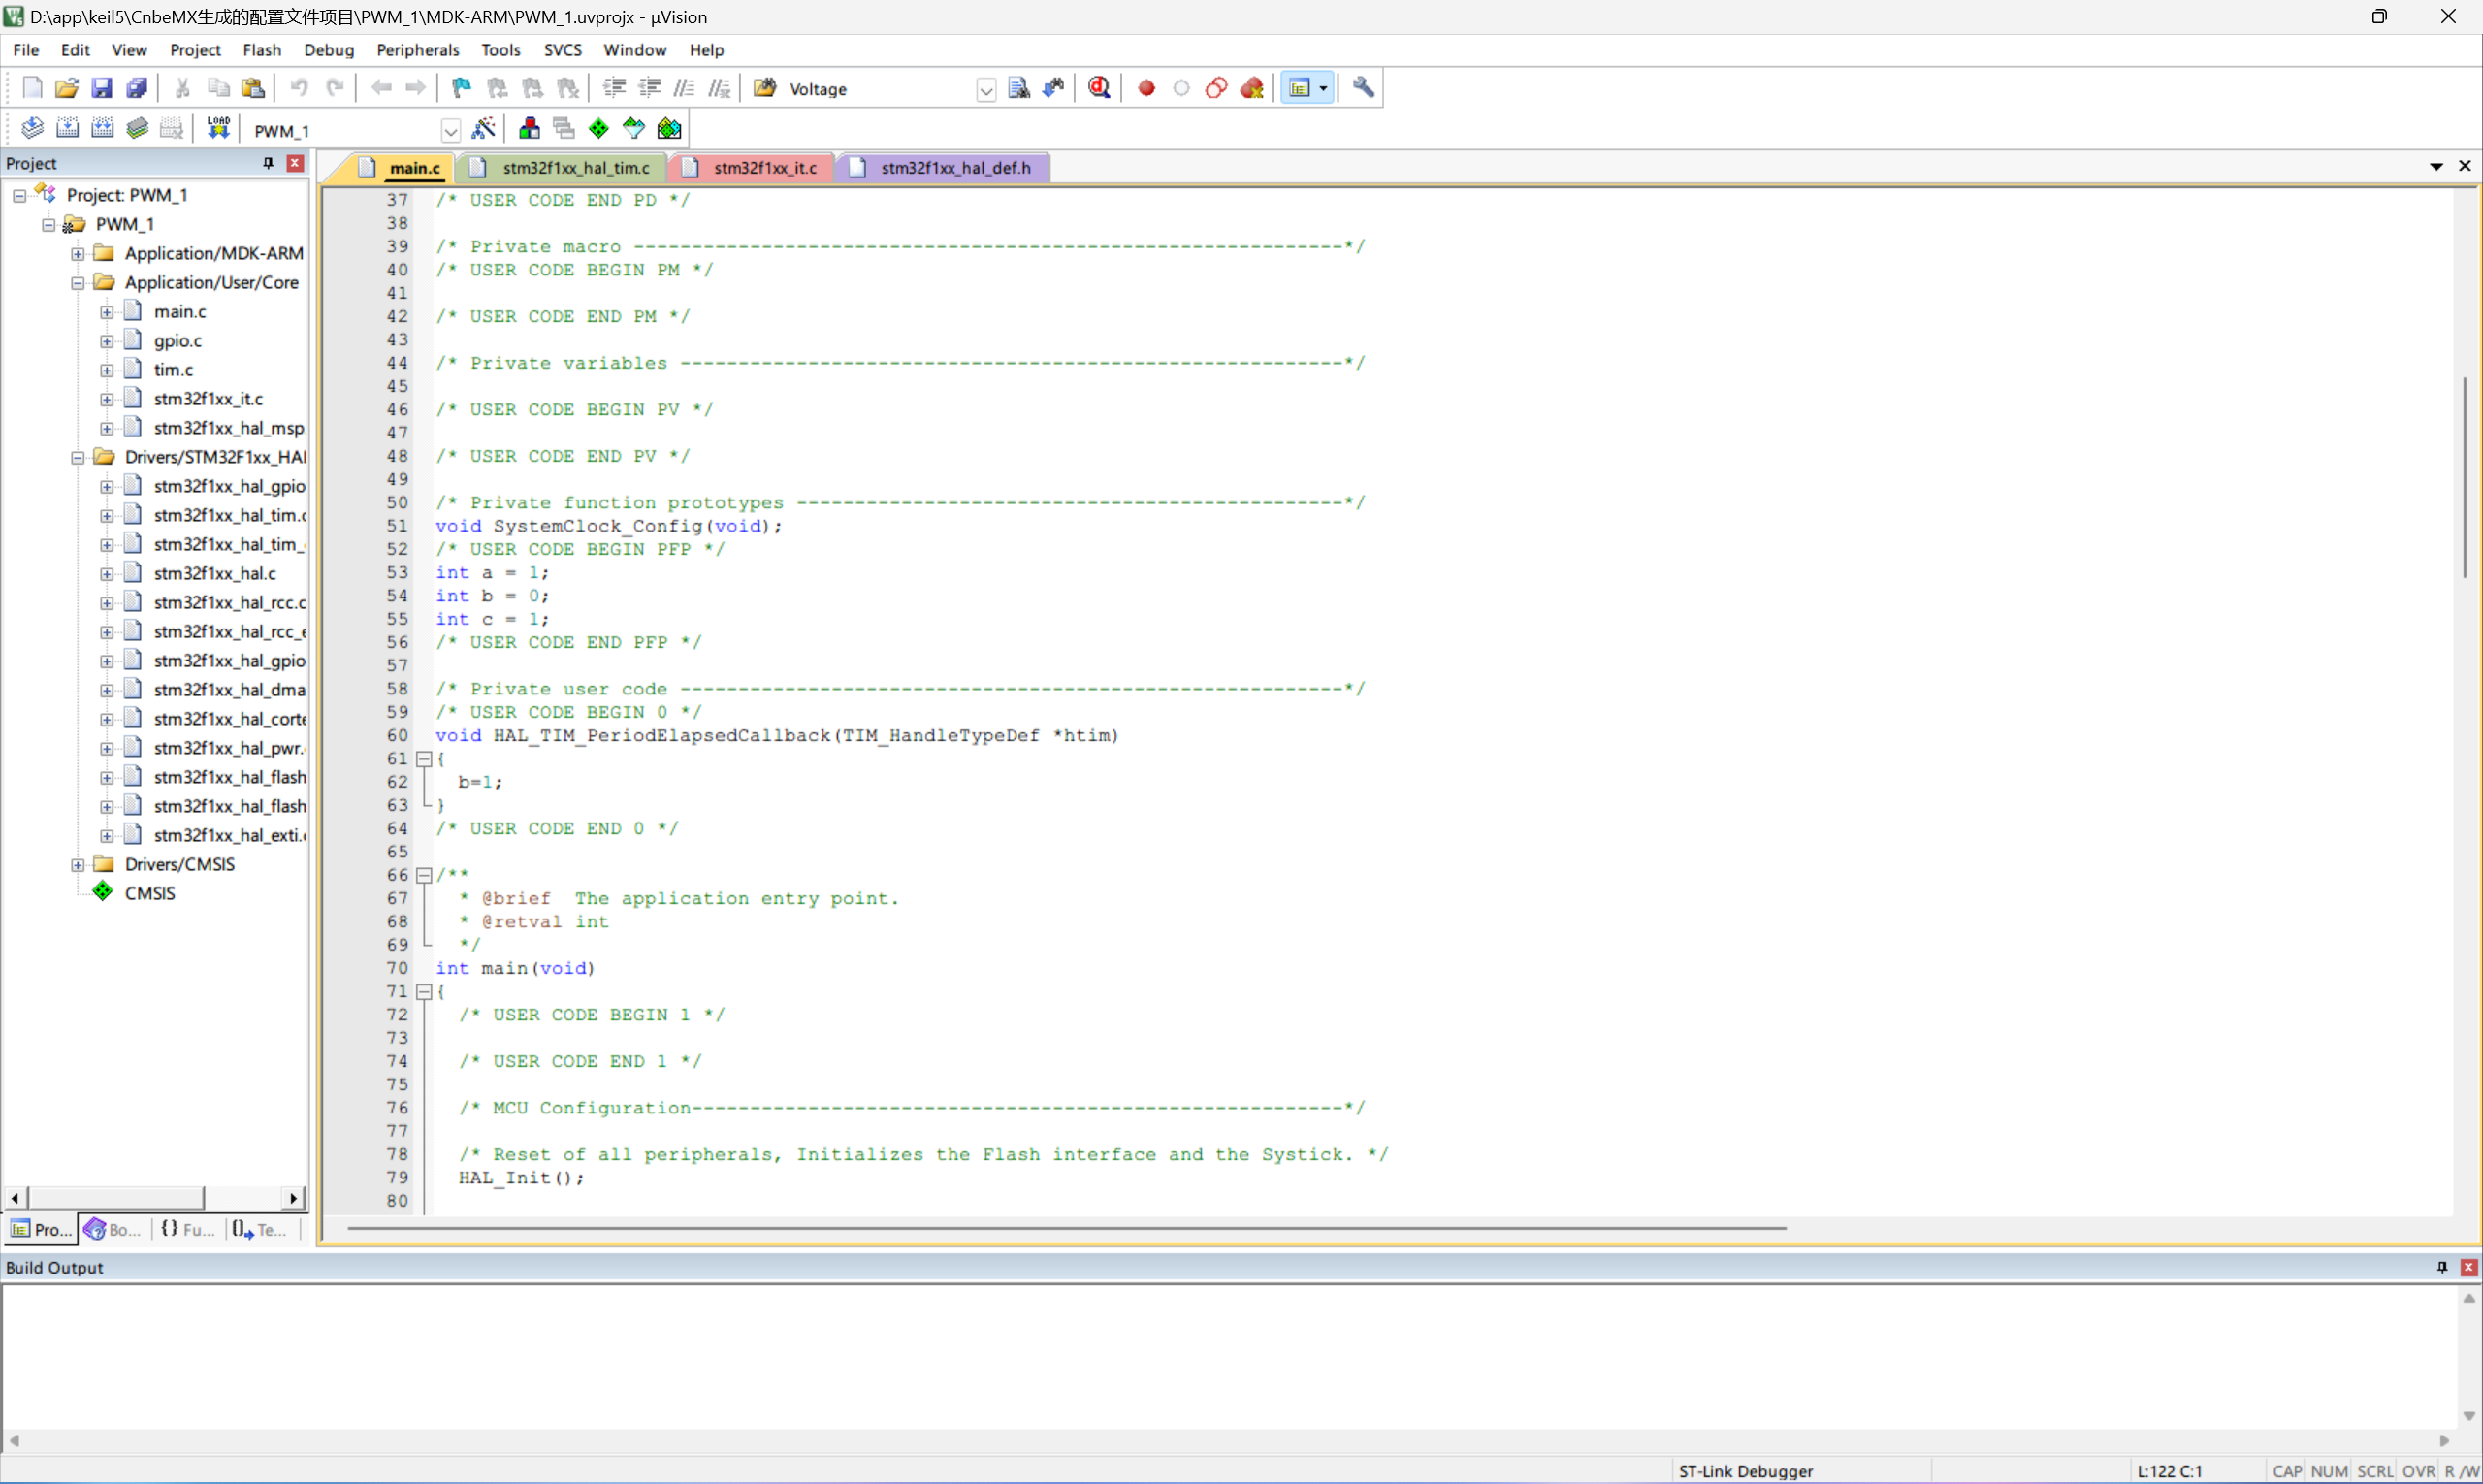Indent the selected text
The width and height of the screenshot is (2483, 1484).
[x=614, y=88]
